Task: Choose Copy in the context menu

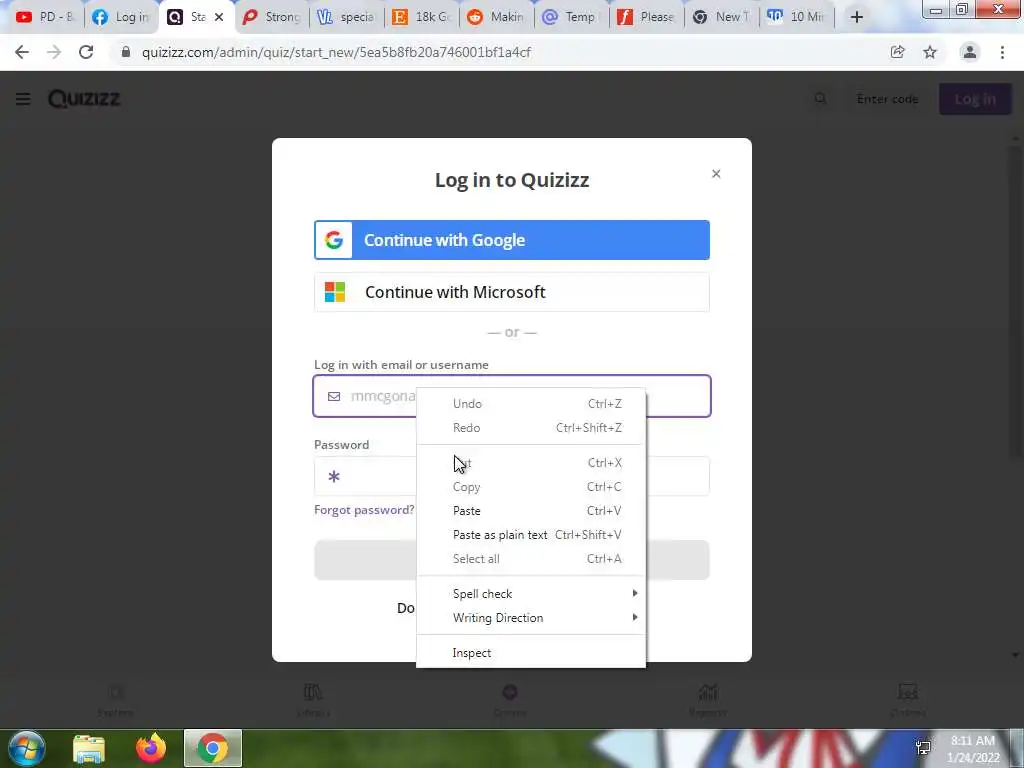Action: click(531, 487)
